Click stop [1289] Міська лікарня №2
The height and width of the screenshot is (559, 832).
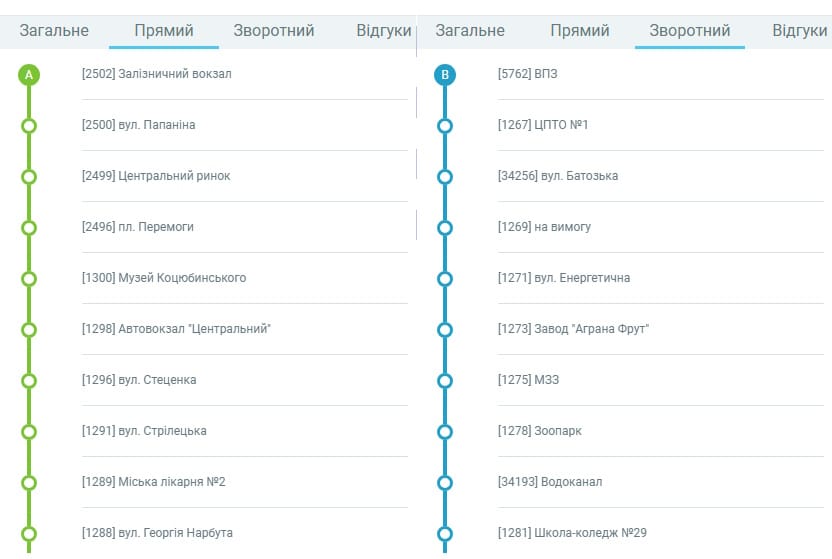154,482
